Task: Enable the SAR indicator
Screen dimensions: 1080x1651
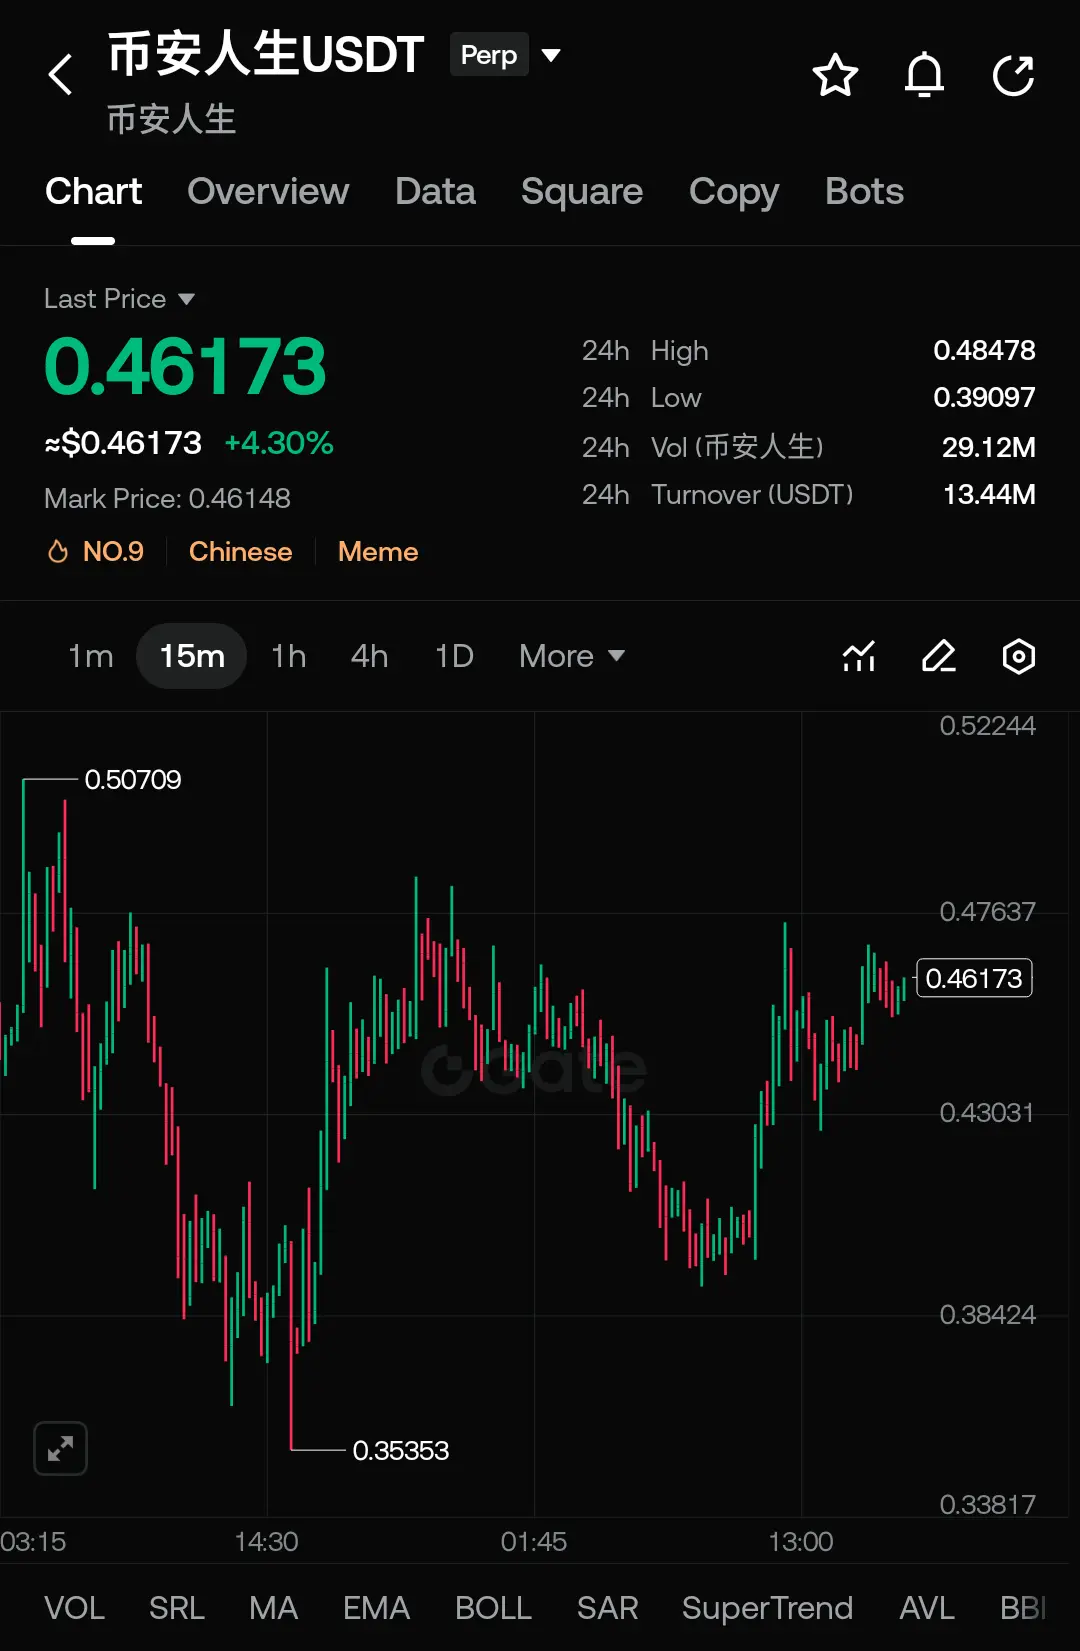Action: click(x=607, y=1608)
